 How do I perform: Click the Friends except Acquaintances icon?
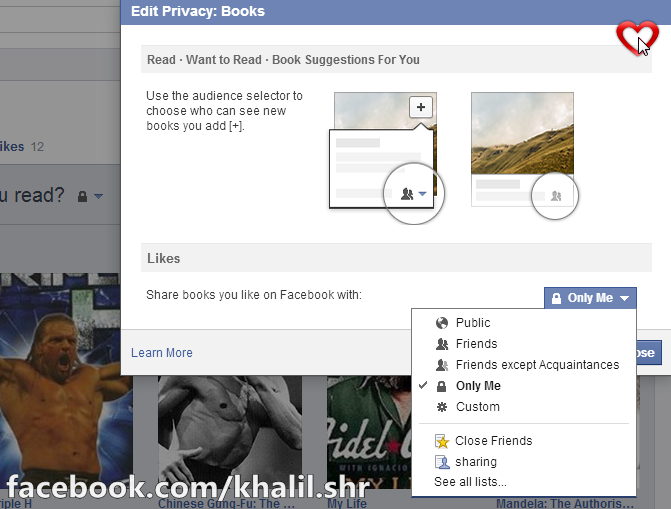click(442, 365)
